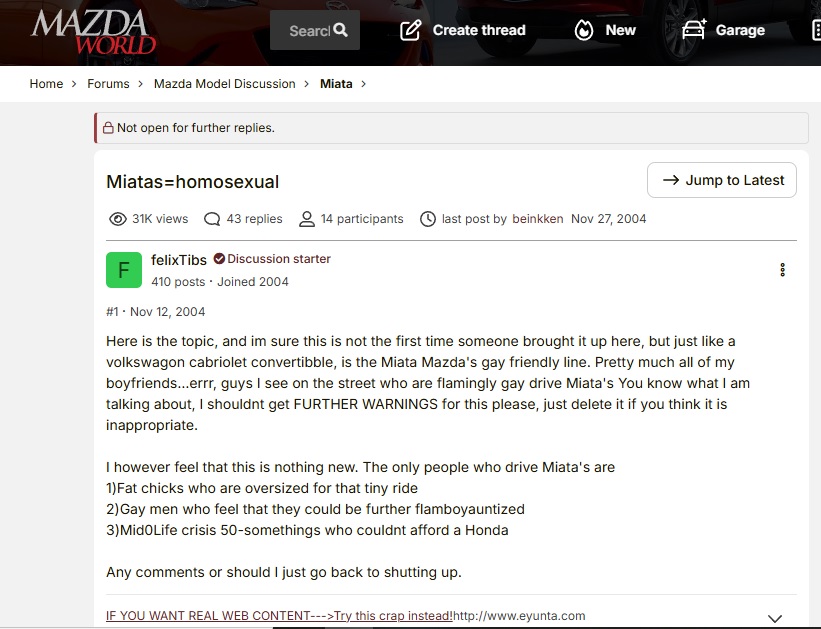Click chevron after Miata breadcrumb

point(363,84)
